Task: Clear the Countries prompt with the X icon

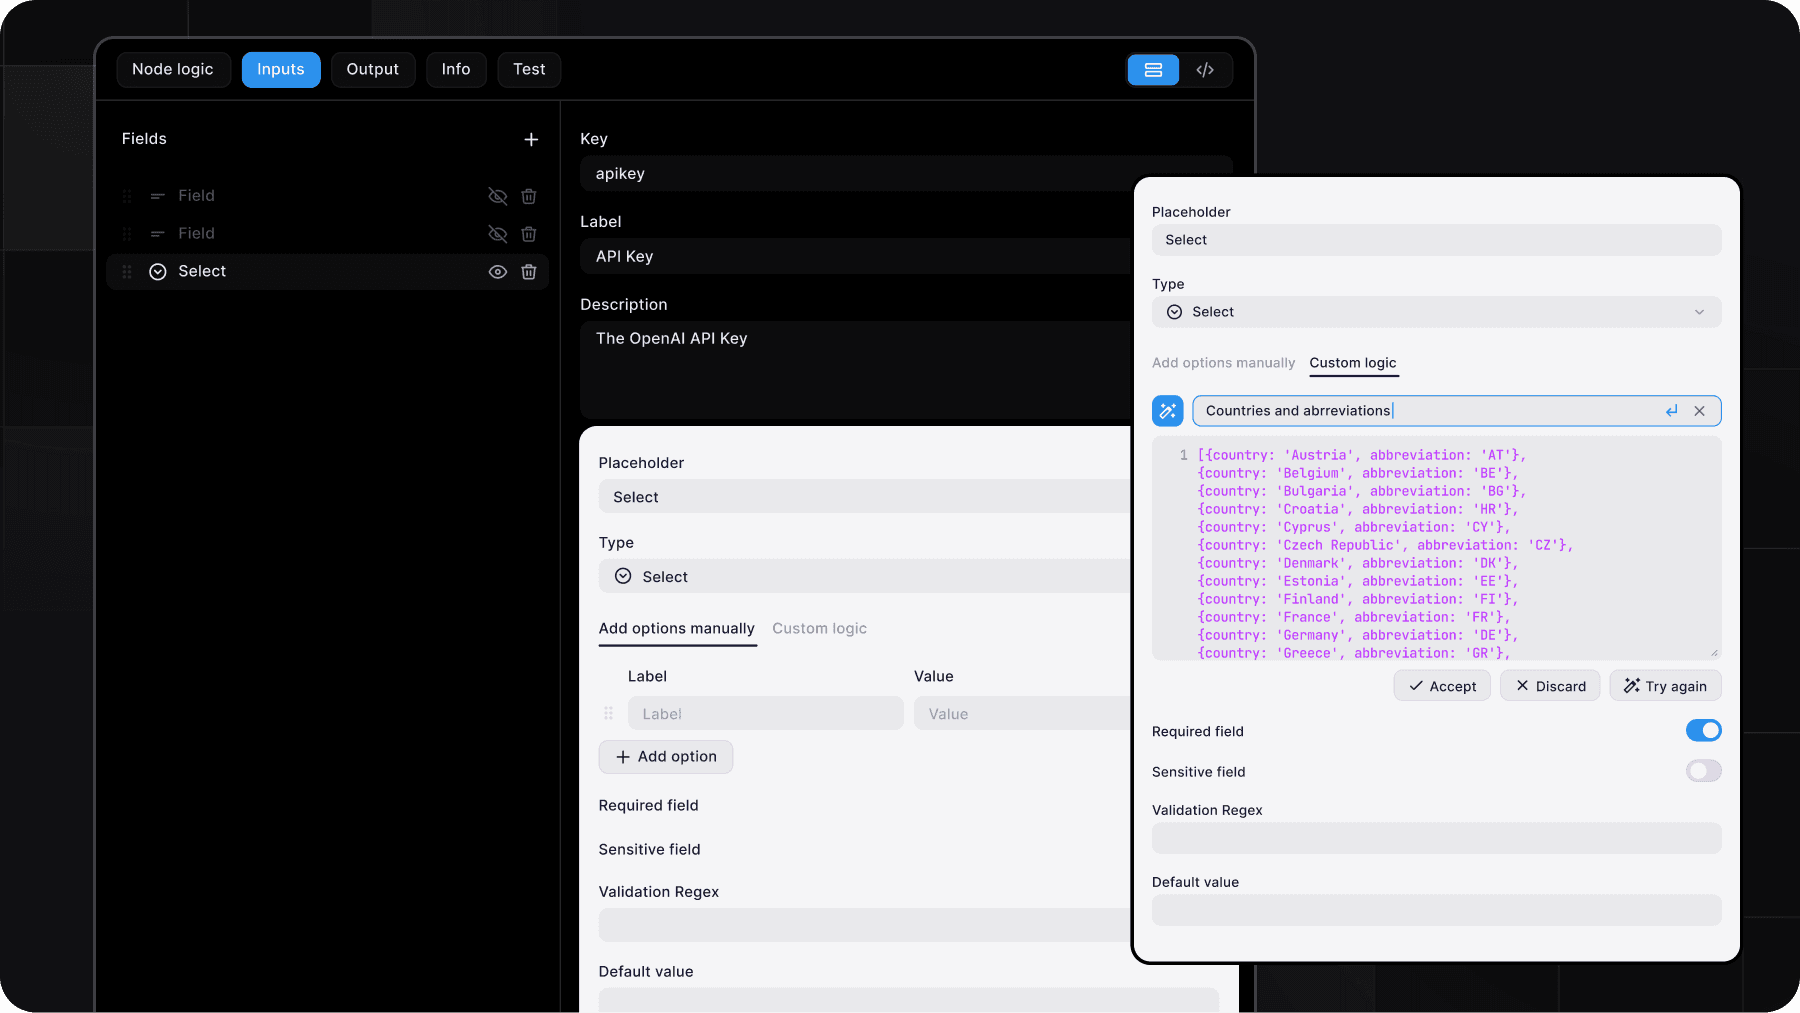Action: click(1699, 411)
